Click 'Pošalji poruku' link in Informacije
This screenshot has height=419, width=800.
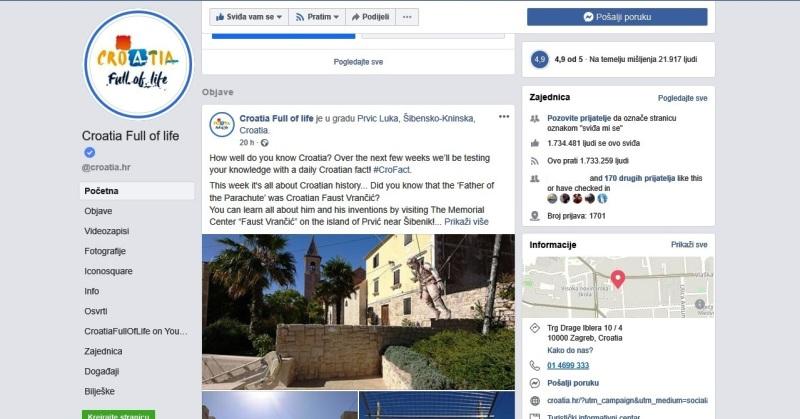[x=573, y=383]
